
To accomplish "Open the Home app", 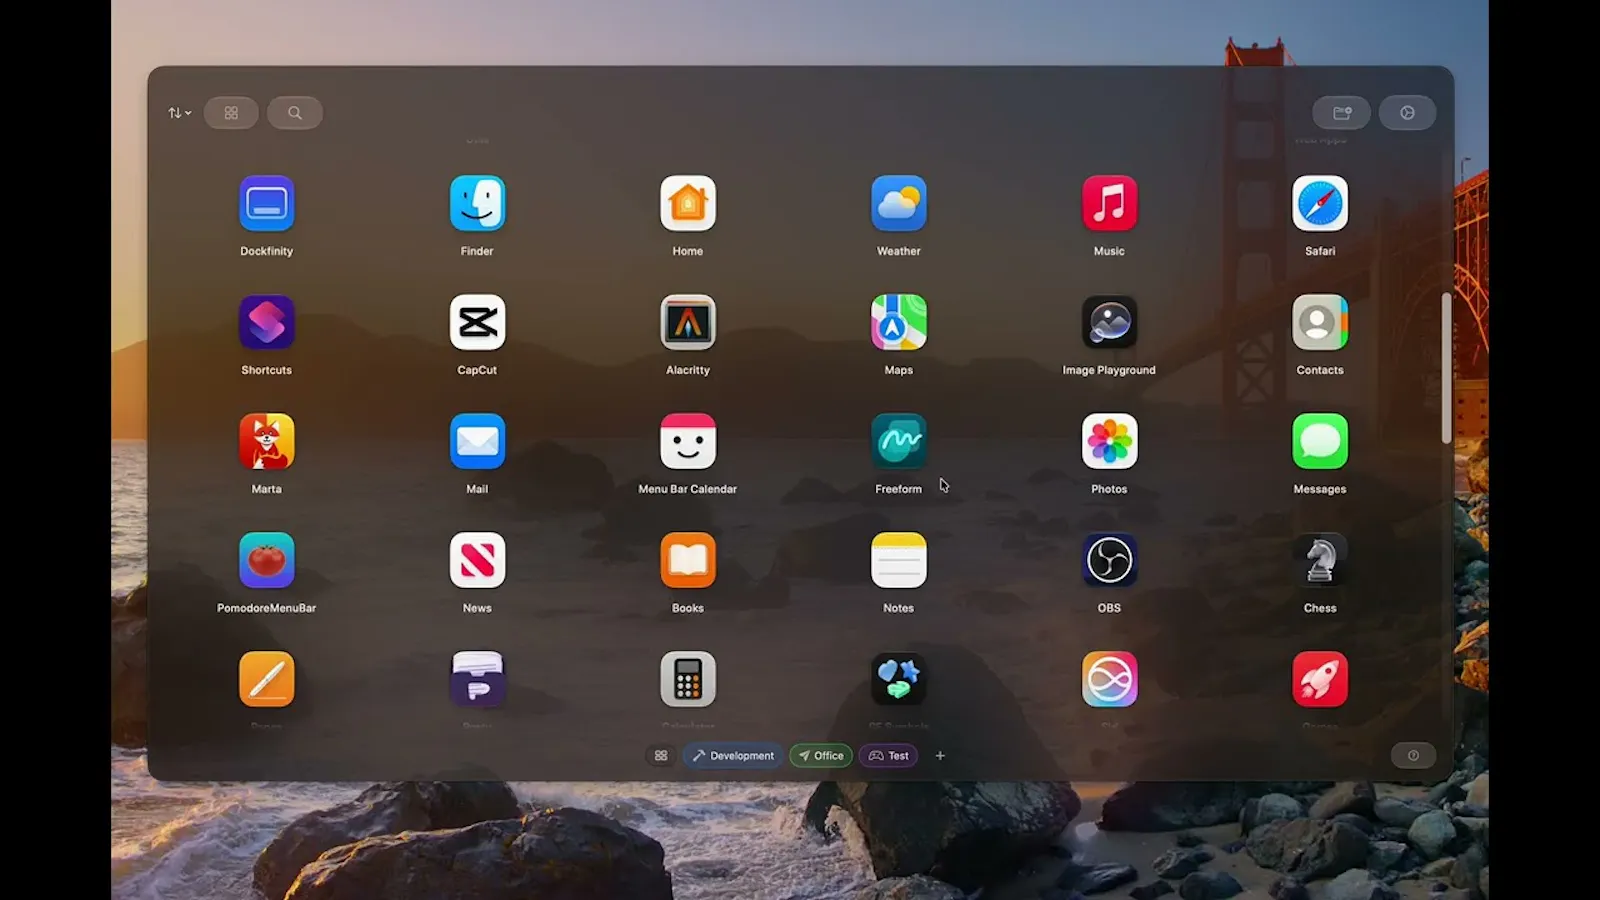I will 688,204.
